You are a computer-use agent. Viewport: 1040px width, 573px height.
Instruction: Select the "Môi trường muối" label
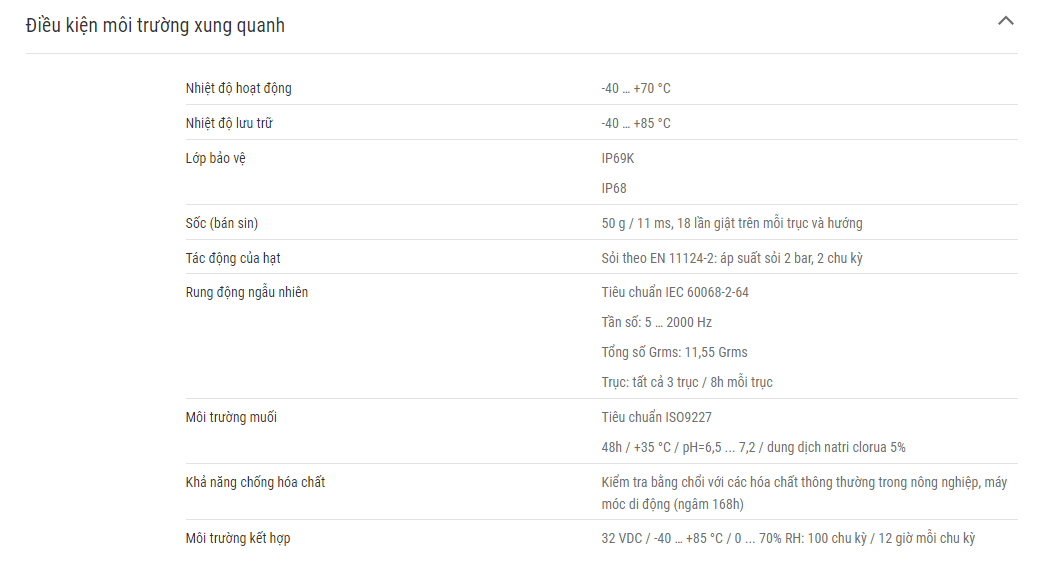[231, 417]
